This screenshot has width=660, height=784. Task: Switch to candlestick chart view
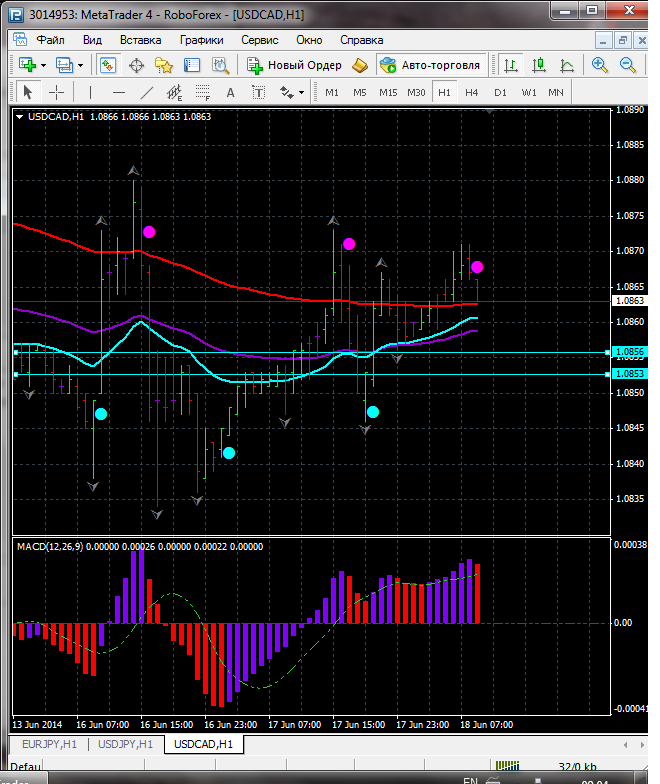click(539, 65)
